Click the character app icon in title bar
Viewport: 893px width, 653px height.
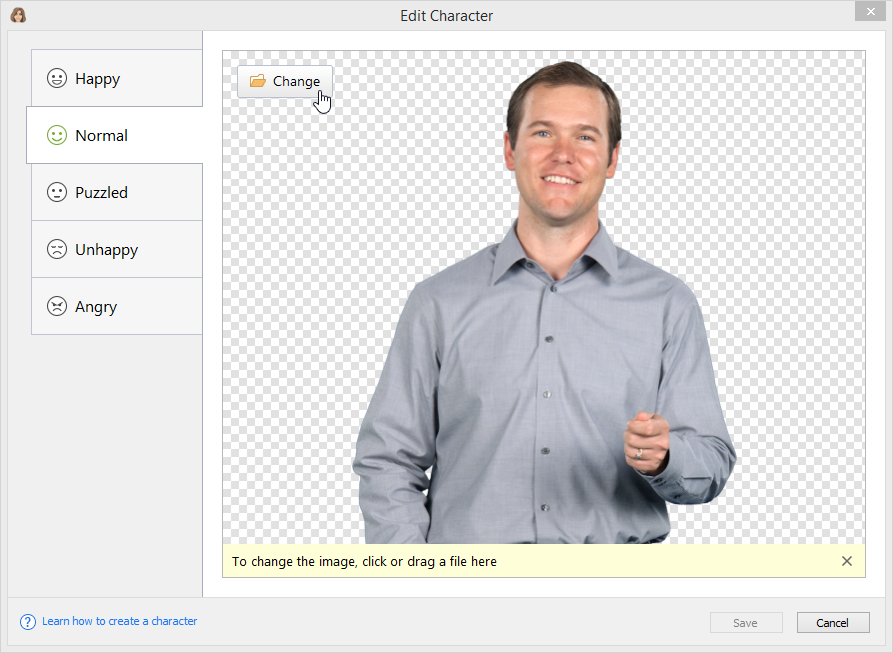tap(18, 15)
